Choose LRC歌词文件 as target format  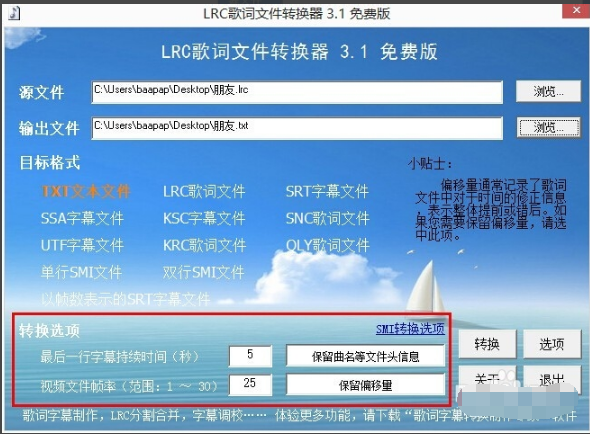coord(204,191)
